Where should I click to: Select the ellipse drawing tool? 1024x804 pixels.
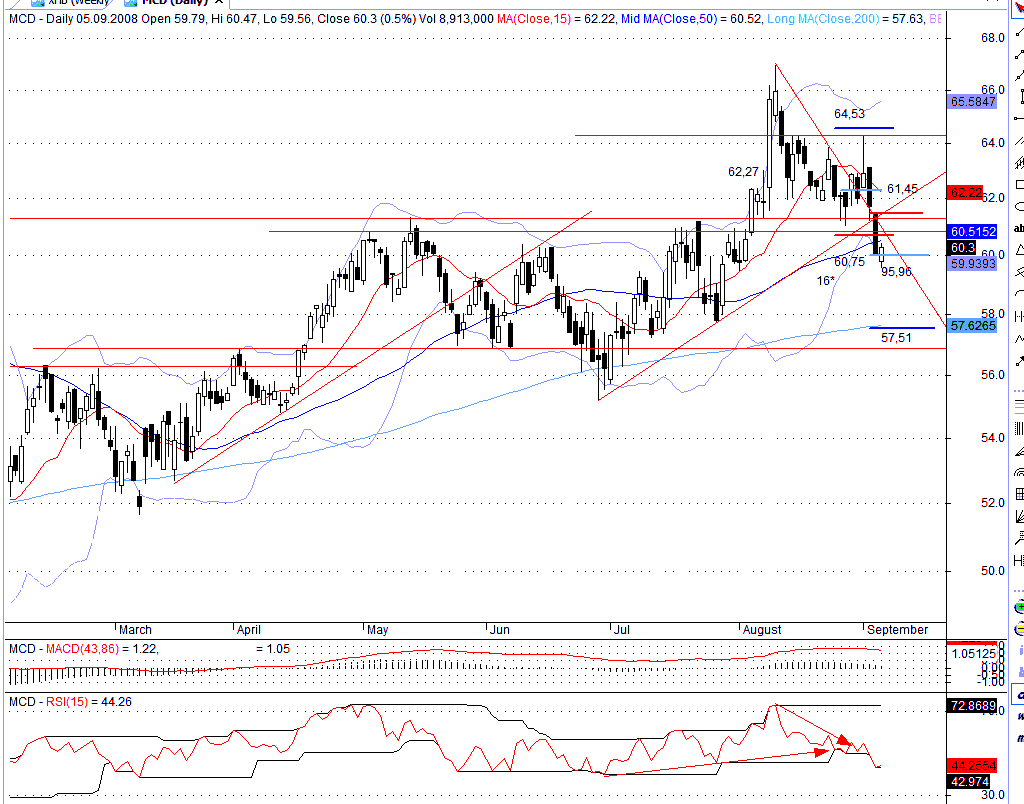click(1019, 206)
